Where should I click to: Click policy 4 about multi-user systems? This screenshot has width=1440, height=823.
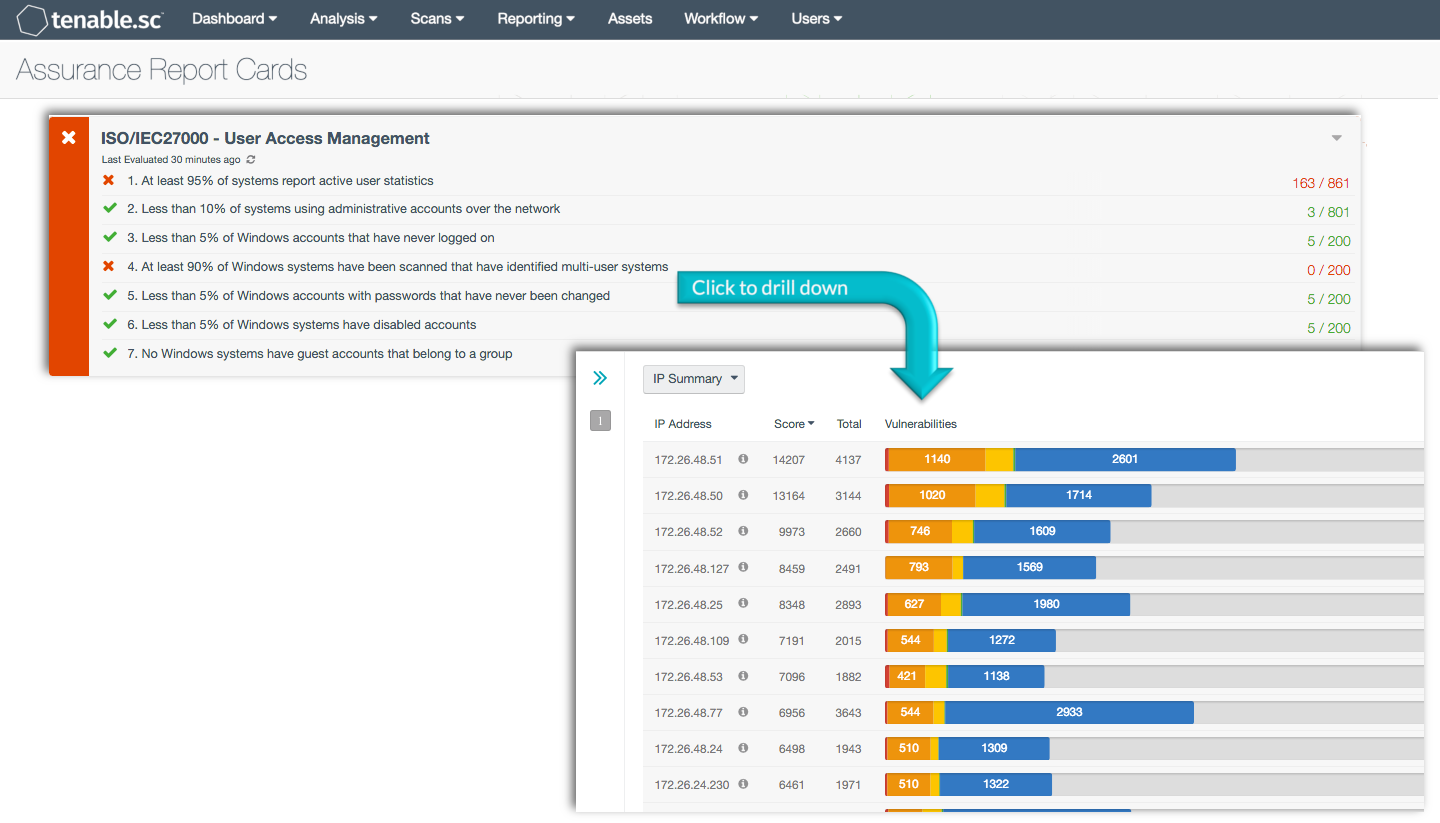[x=397, y=267]
